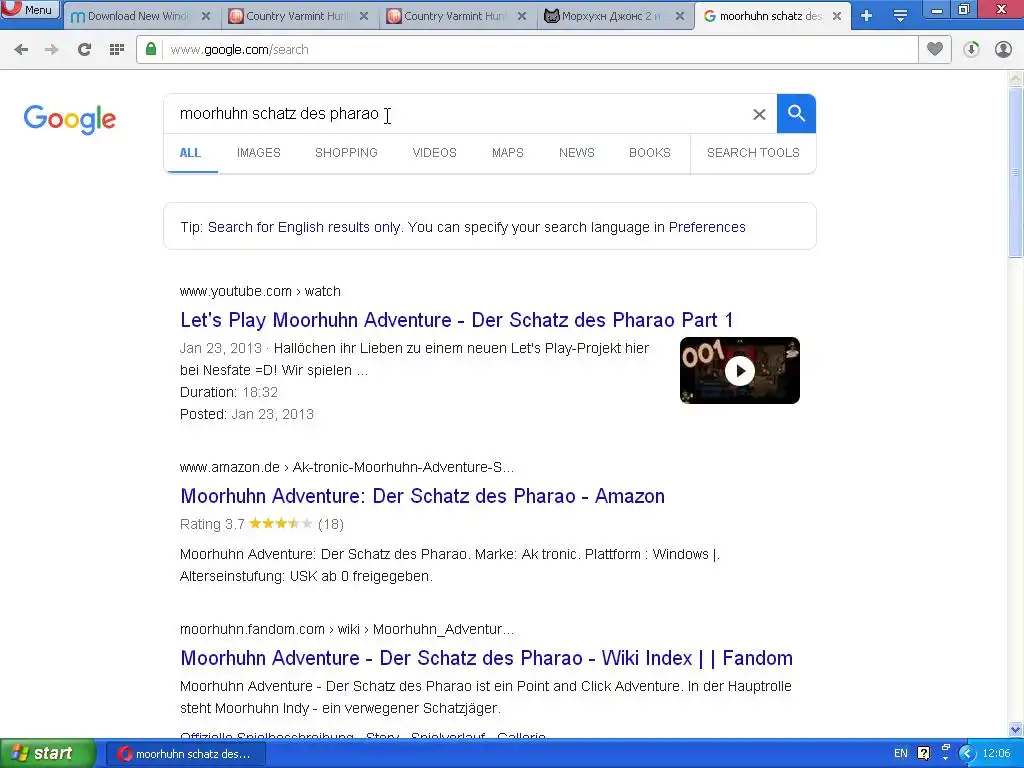Click the scrollbar up arrow
This screenshot has width=1024, height=768.
pyautogui.click(x=1016, y=79)
